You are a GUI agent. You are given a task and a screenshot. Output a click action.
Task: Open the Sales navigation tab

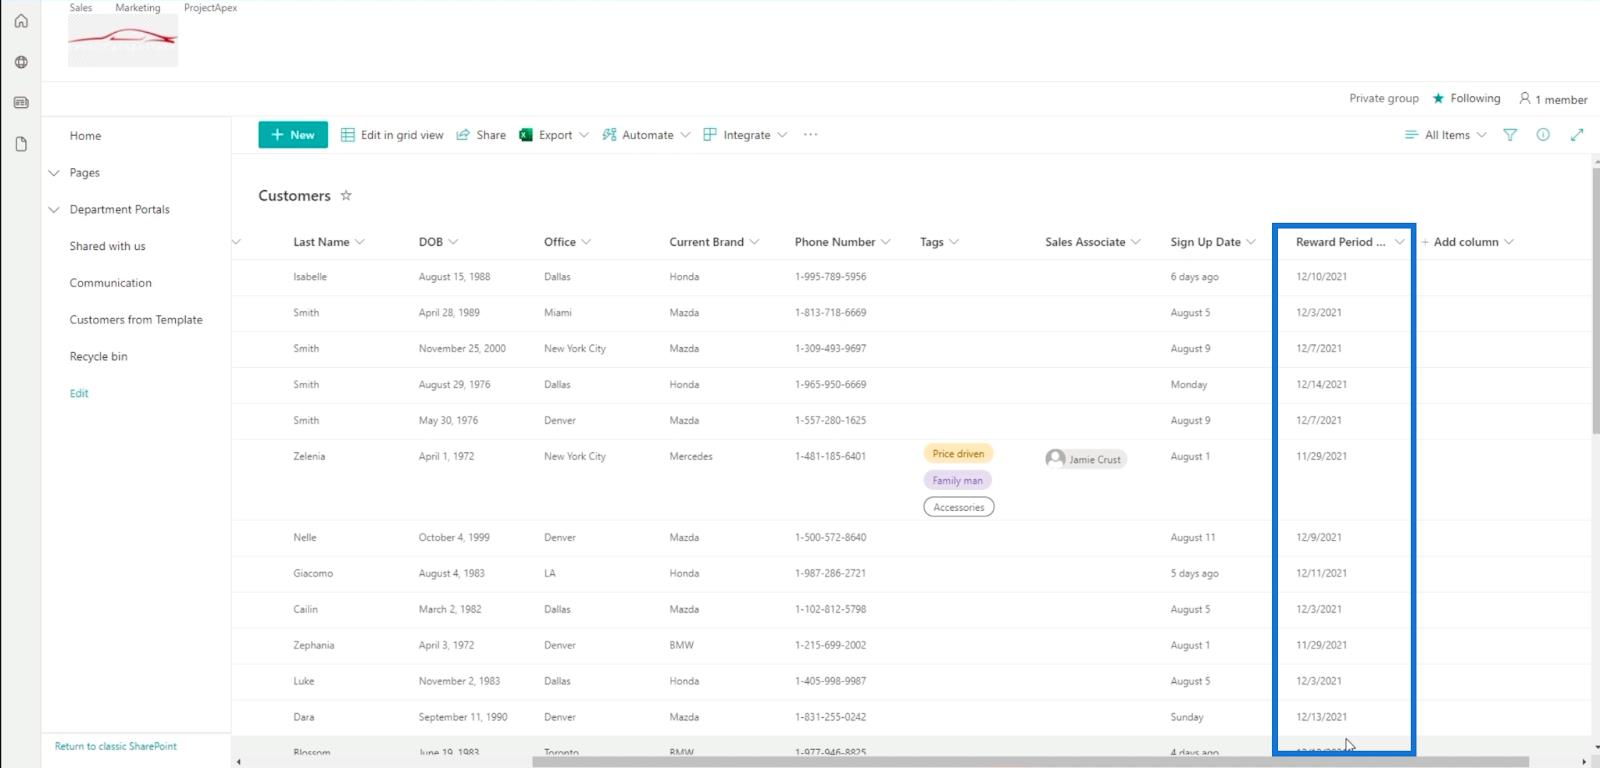tap(81, 7)
